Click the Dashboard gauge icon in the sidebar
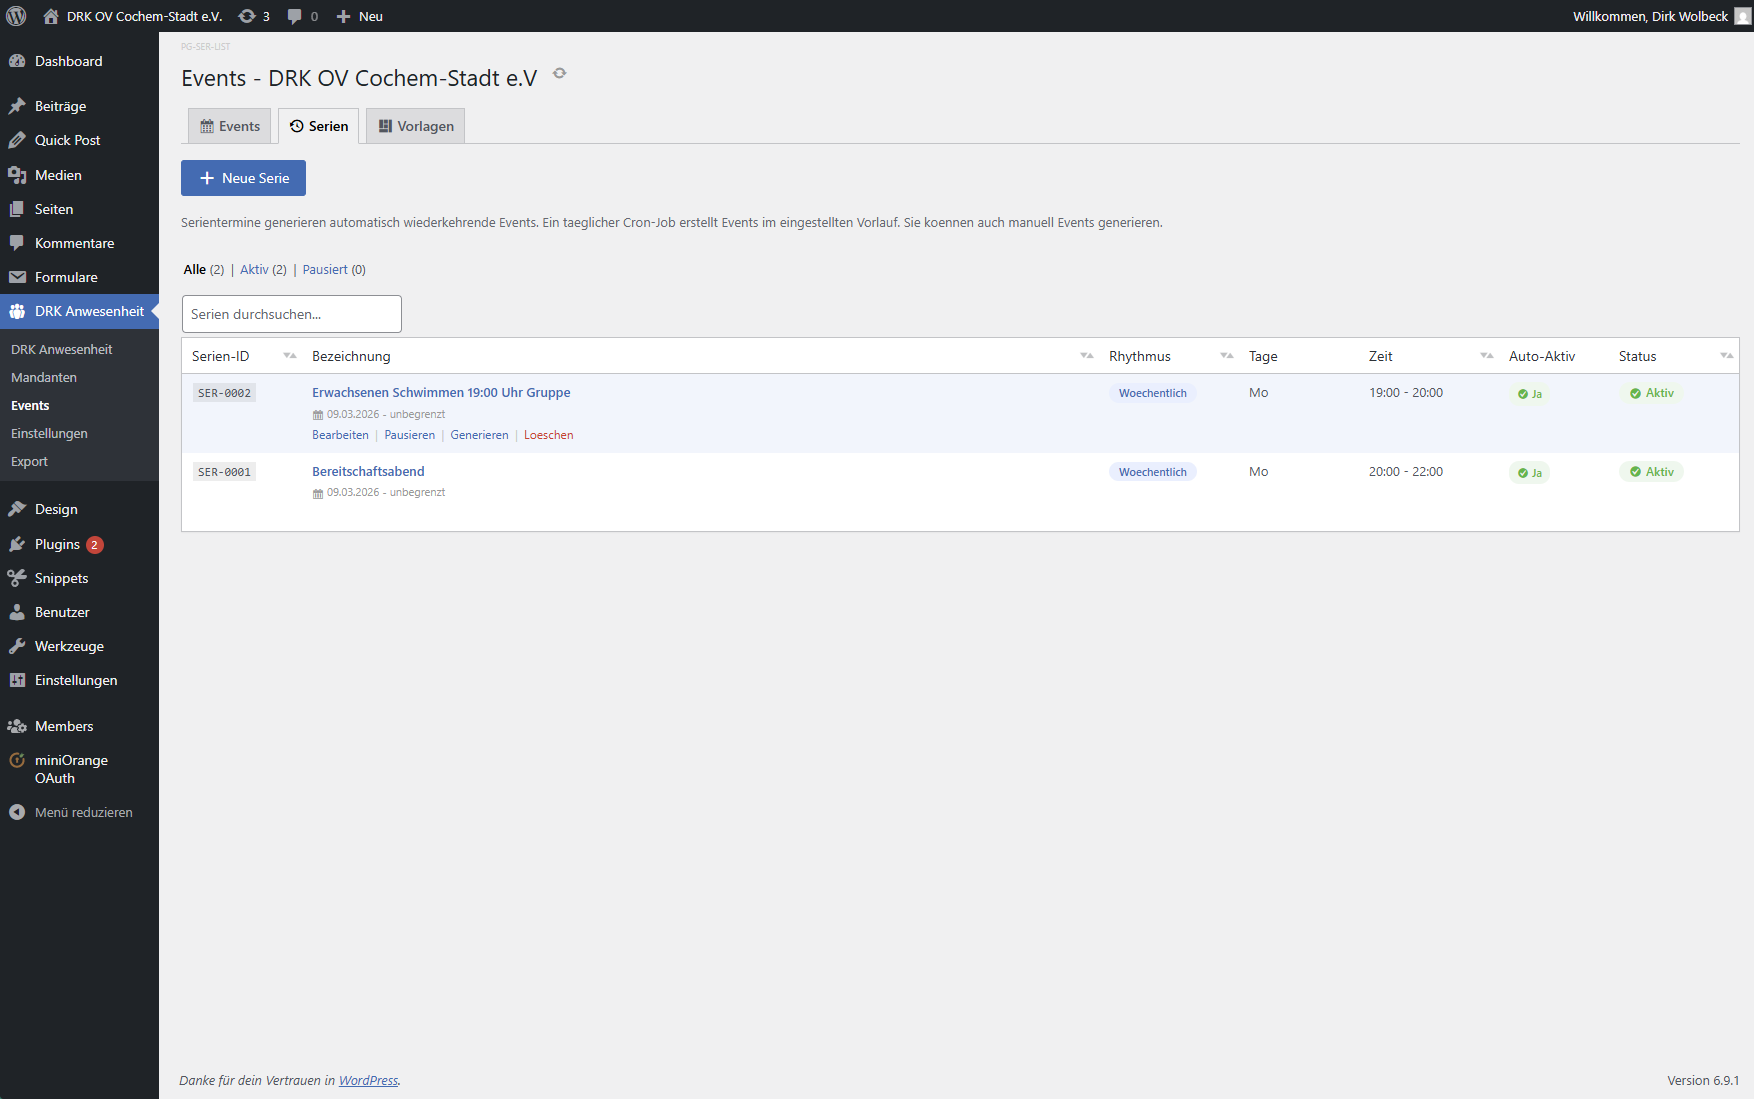 17,61
